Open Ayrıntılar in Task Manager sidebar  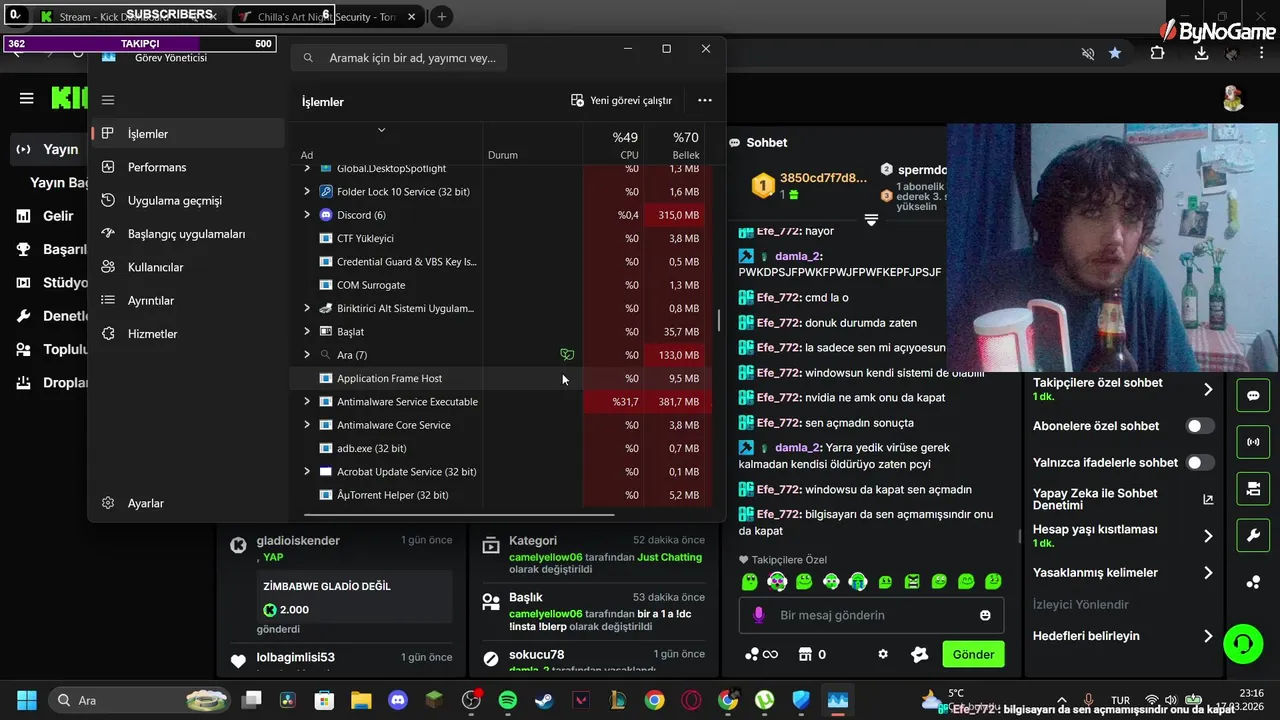[x=188, y=300]
